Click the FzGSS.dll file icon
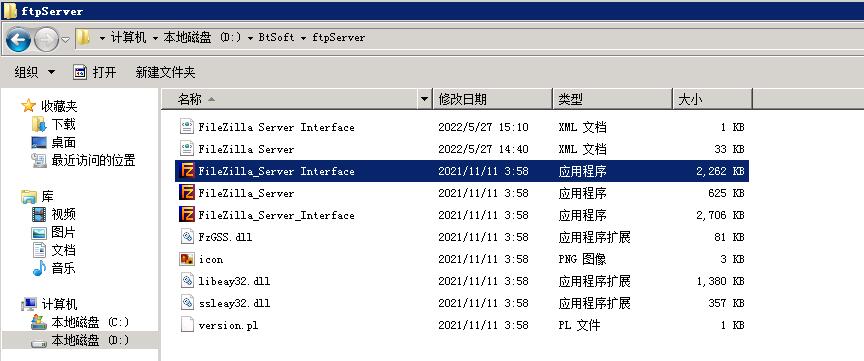 pos(187,237)
